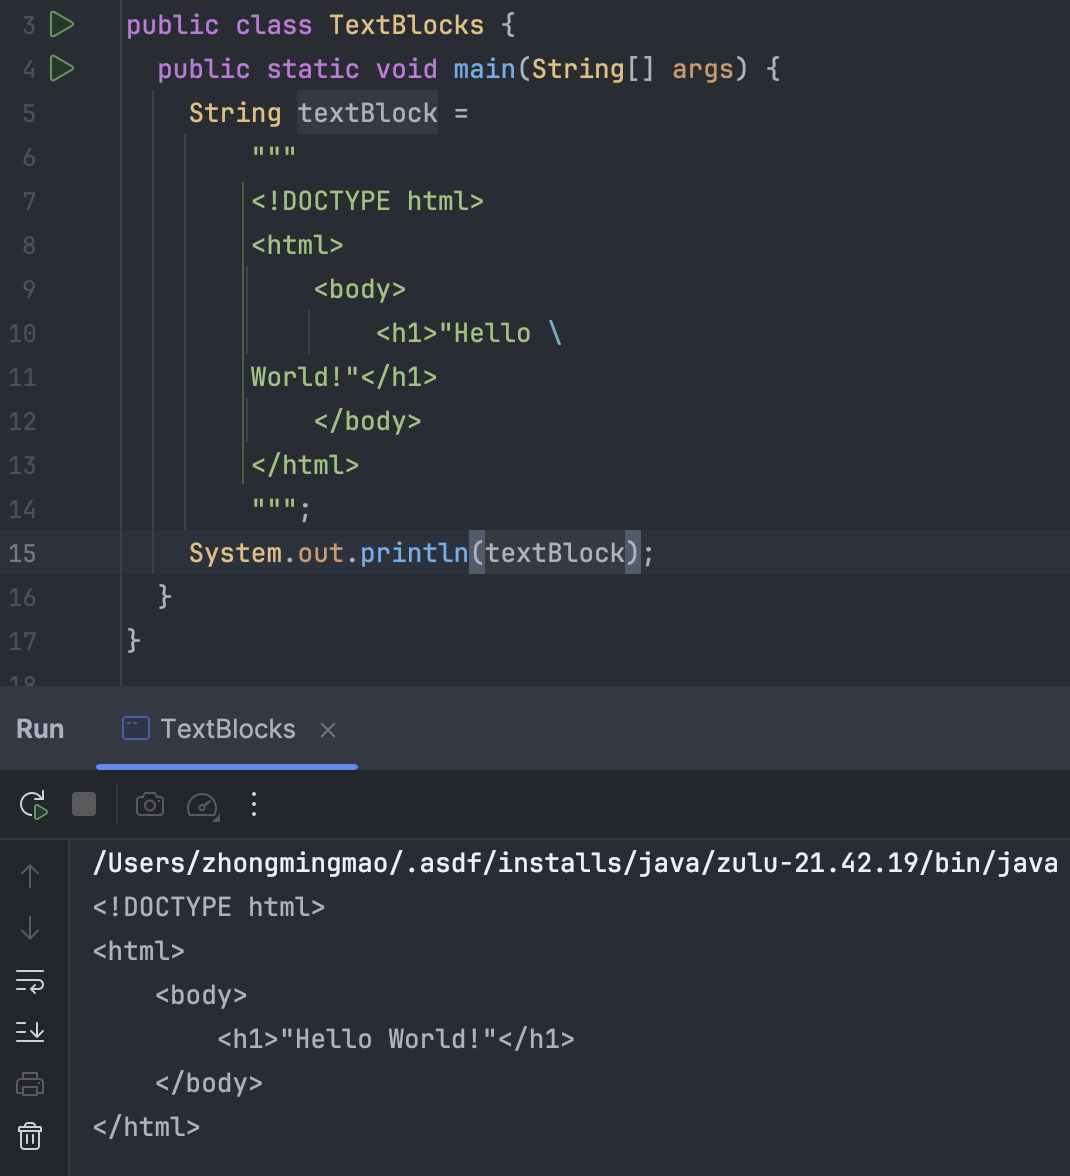Click the down arrow in console sidebar
Image resolution: width=1070 pixels, height=1176 pixels.
click(30, 928)
